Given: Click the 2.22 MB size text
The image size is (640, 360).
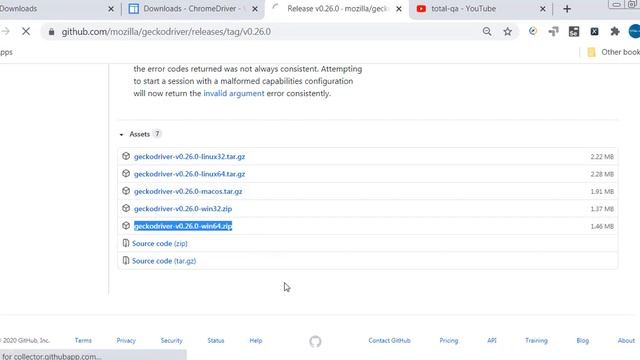Looking at the screenshot, I should click(x=602, y=157).
